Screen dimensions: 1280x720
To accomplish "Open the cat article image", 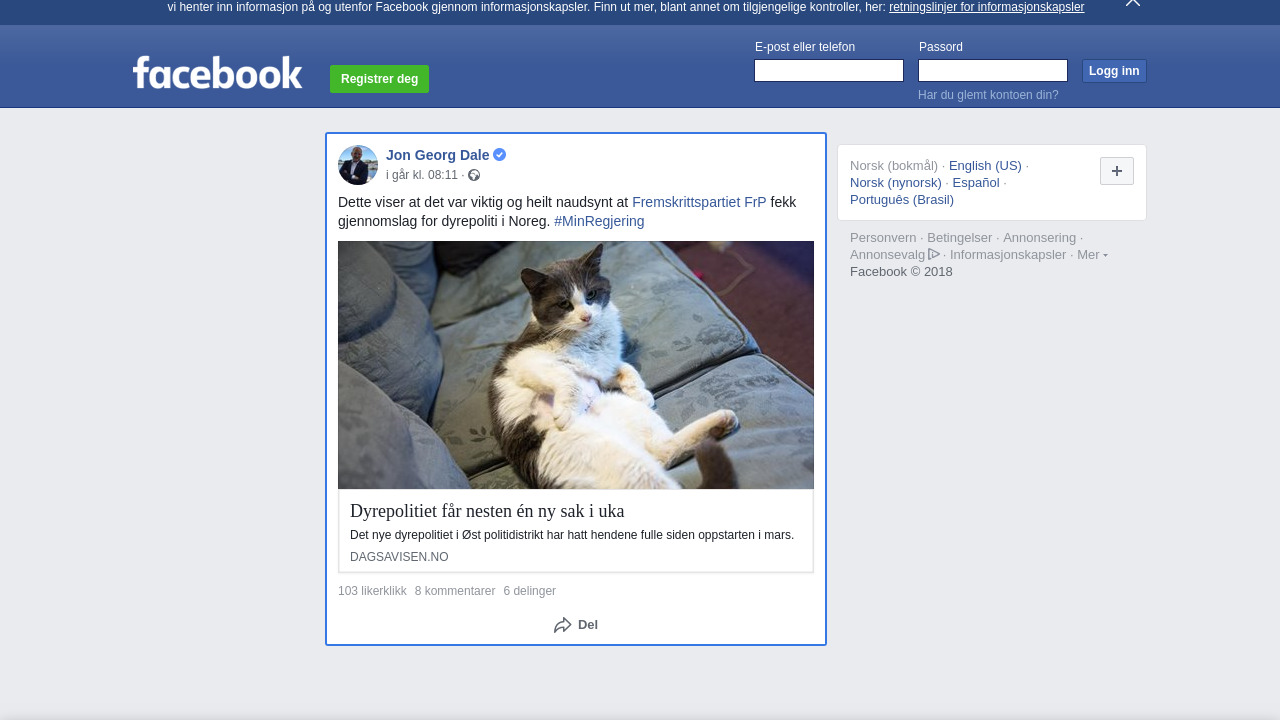I will (576, 365).
